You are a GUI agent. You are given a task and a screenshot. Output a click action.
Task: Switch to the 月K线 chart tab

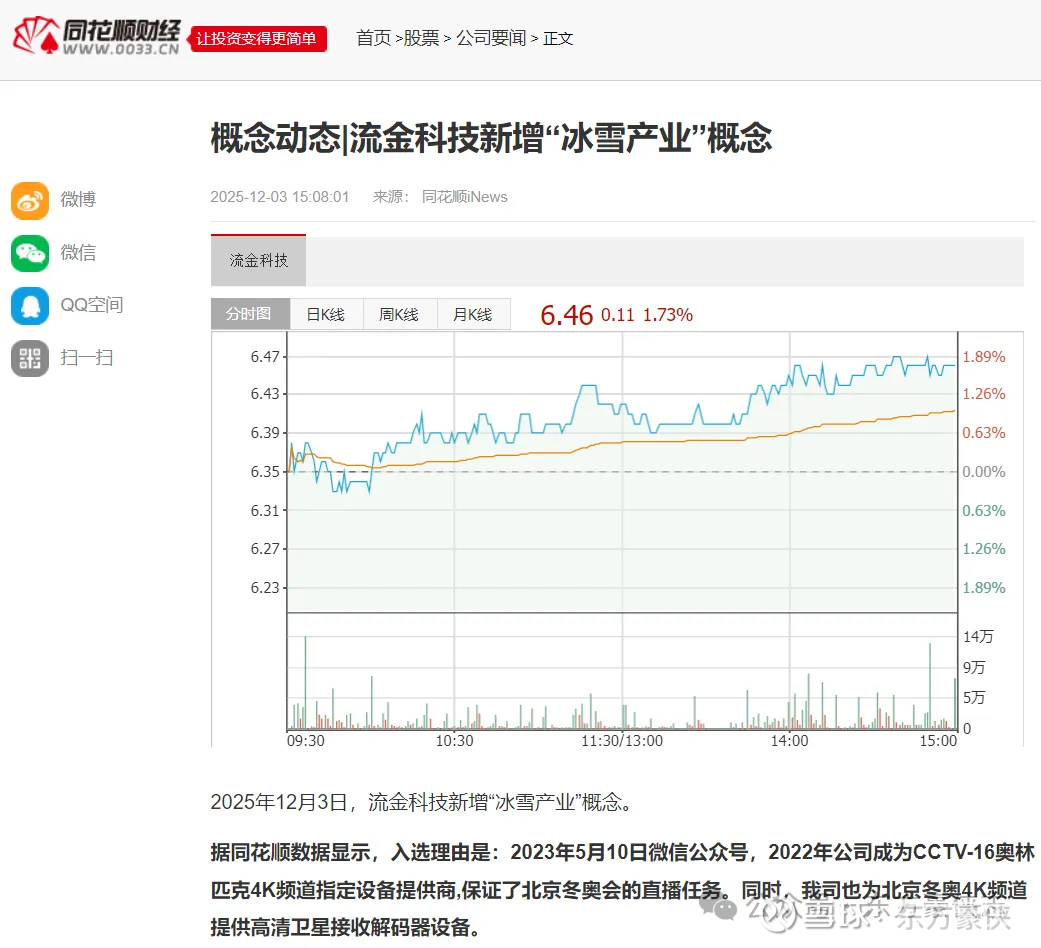click(473, 314)
